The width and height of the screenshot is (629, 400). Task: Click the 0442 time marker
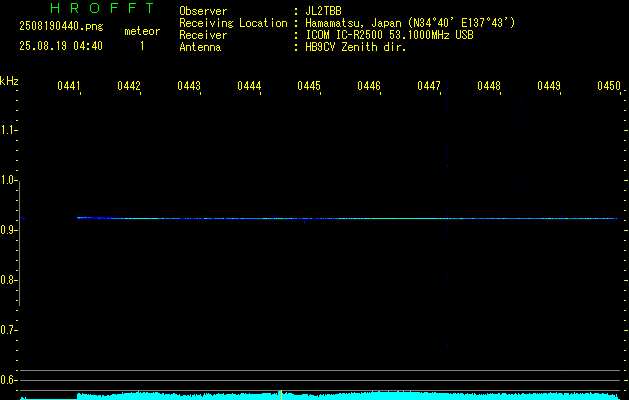[128, 86]
